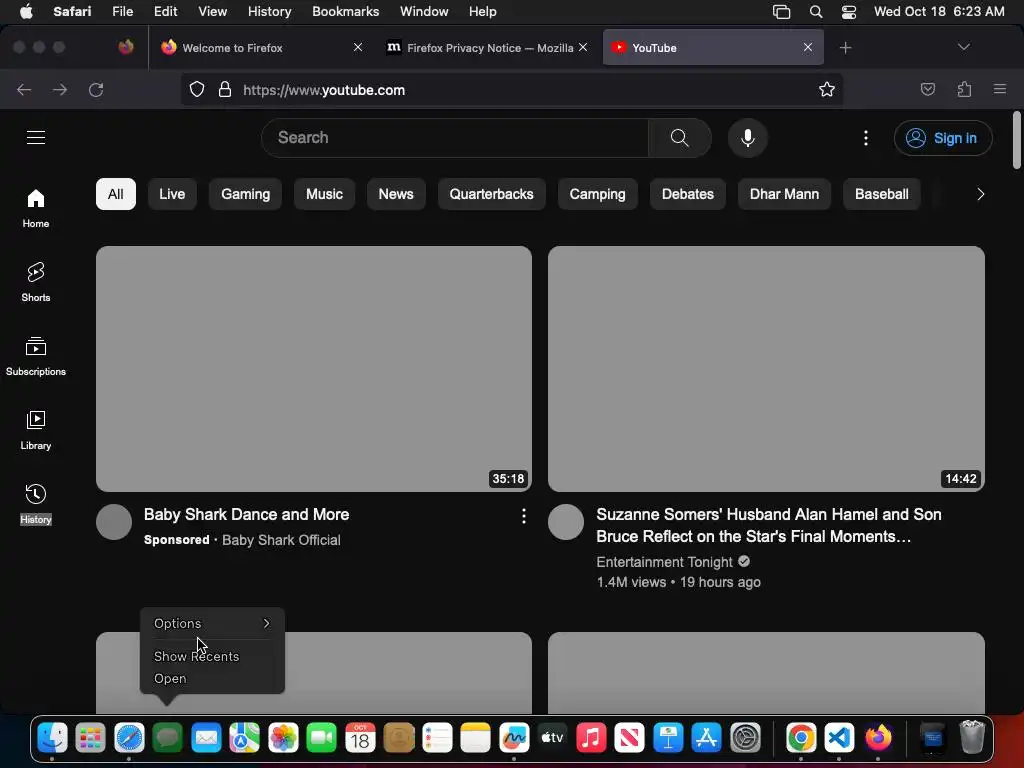
Task: Open Shorts from the sidebar
Action: 36,282
